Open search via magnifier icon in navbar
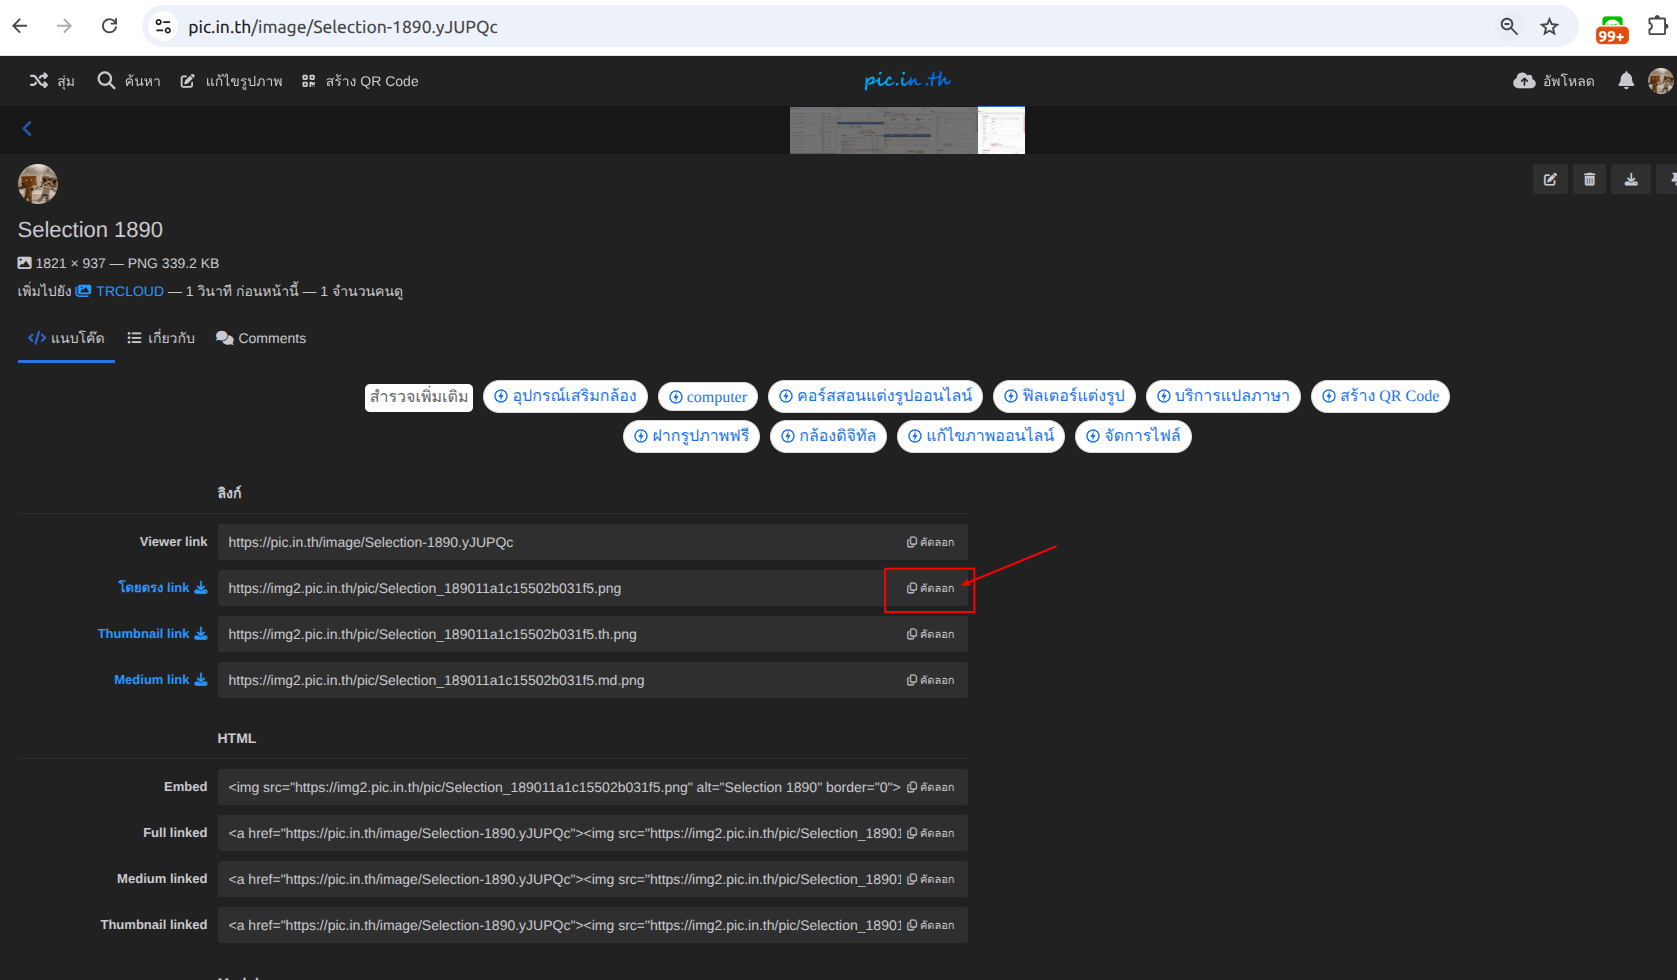1677x980 pixels. (106, 81)
